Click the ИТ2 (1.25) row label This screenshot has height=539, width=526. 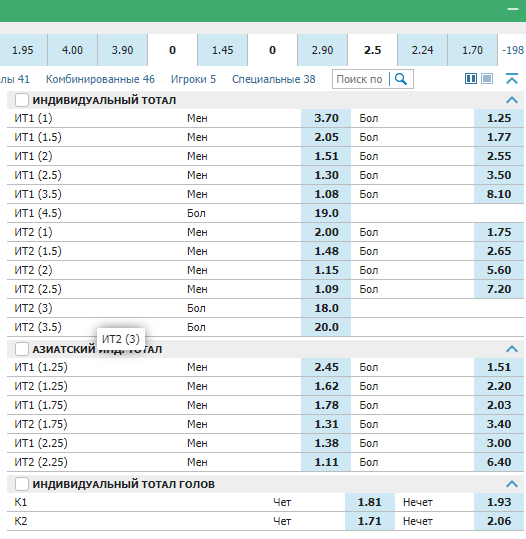point(41,386)
